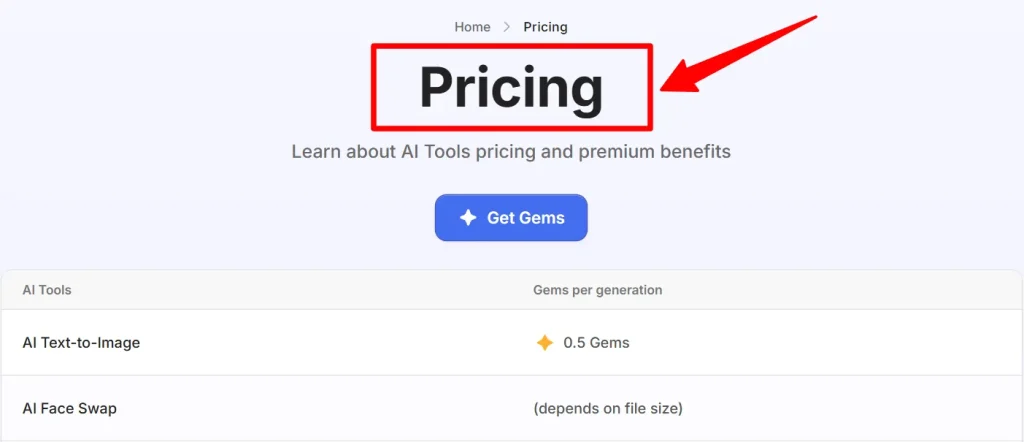The width and height of the screenshot is (1024, 442).
Task: Click the Home breadcrumb link
Action: coord(472,27)
